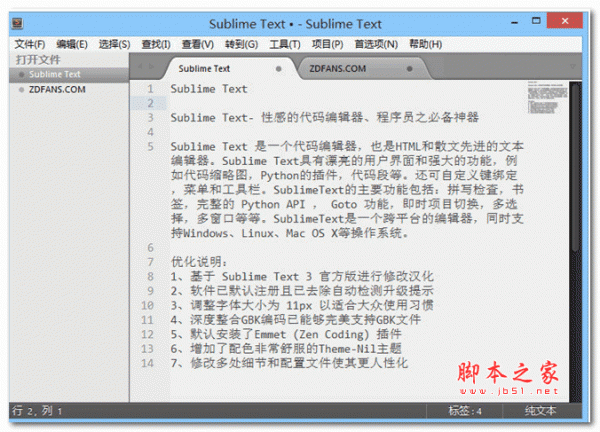600x432 pixels.
Task: Open the 工具(T) menu
Action: tap(285, 44)
